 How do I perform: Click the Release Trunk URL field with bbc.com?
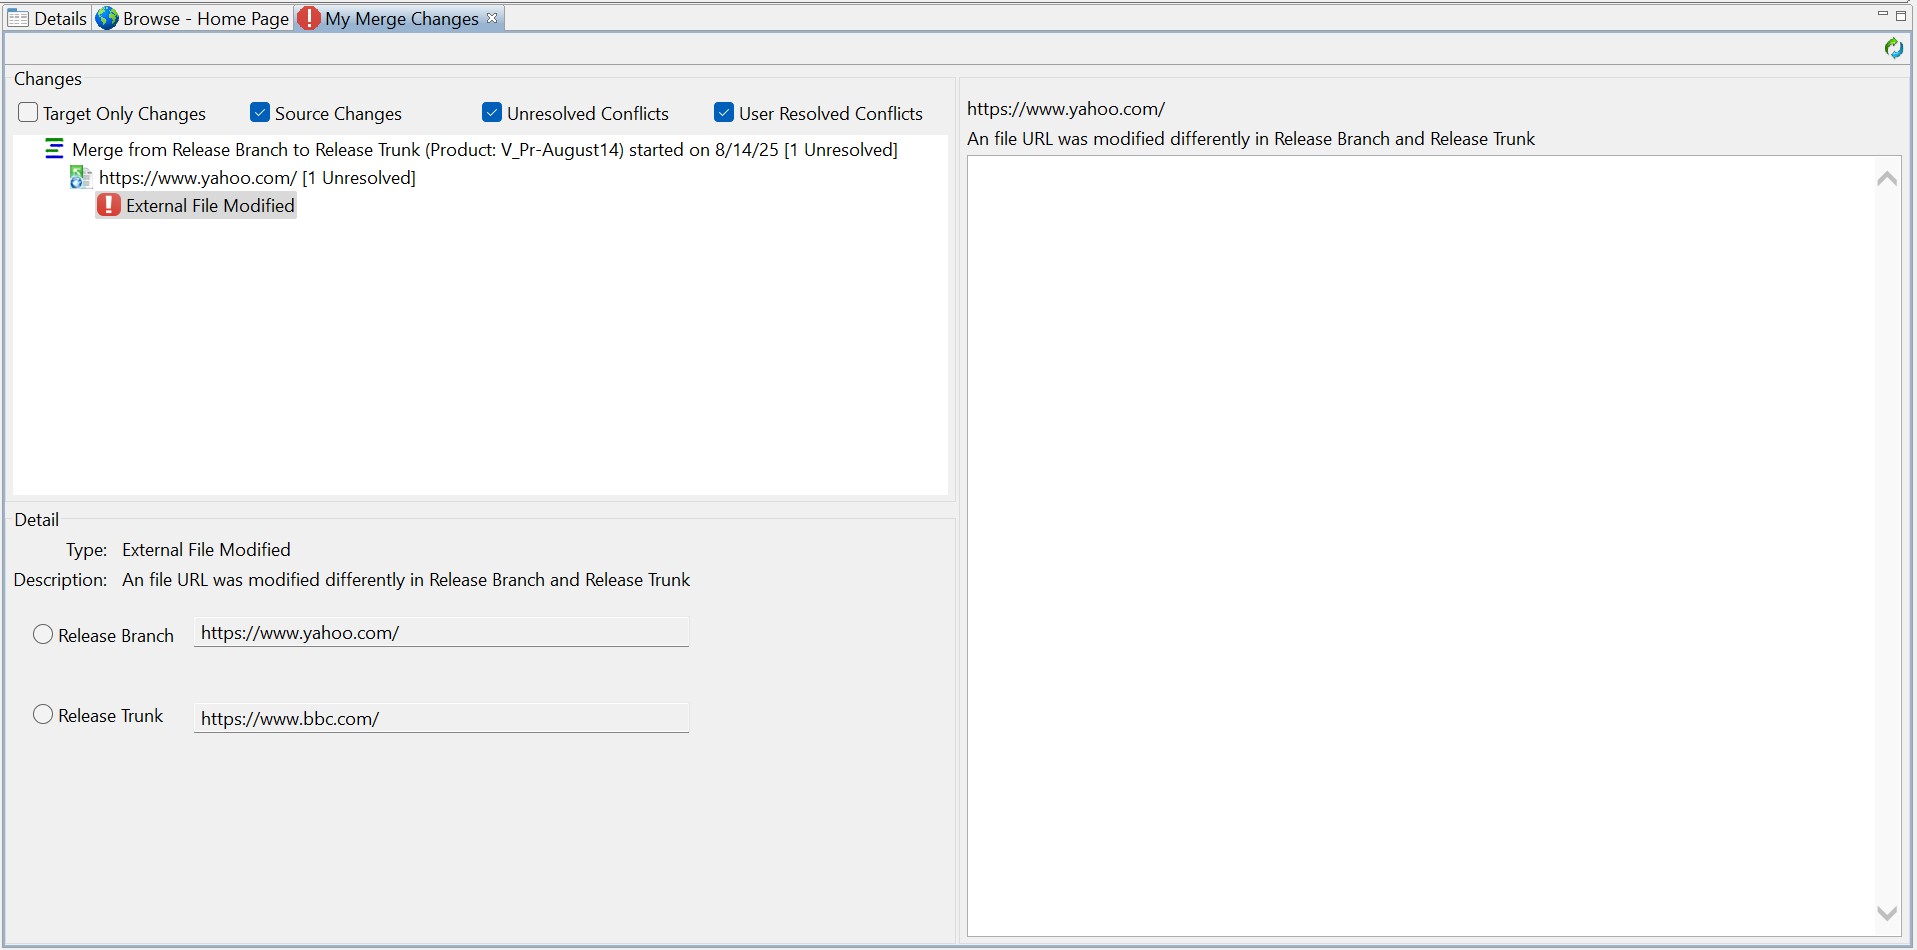tap(440, 718)
